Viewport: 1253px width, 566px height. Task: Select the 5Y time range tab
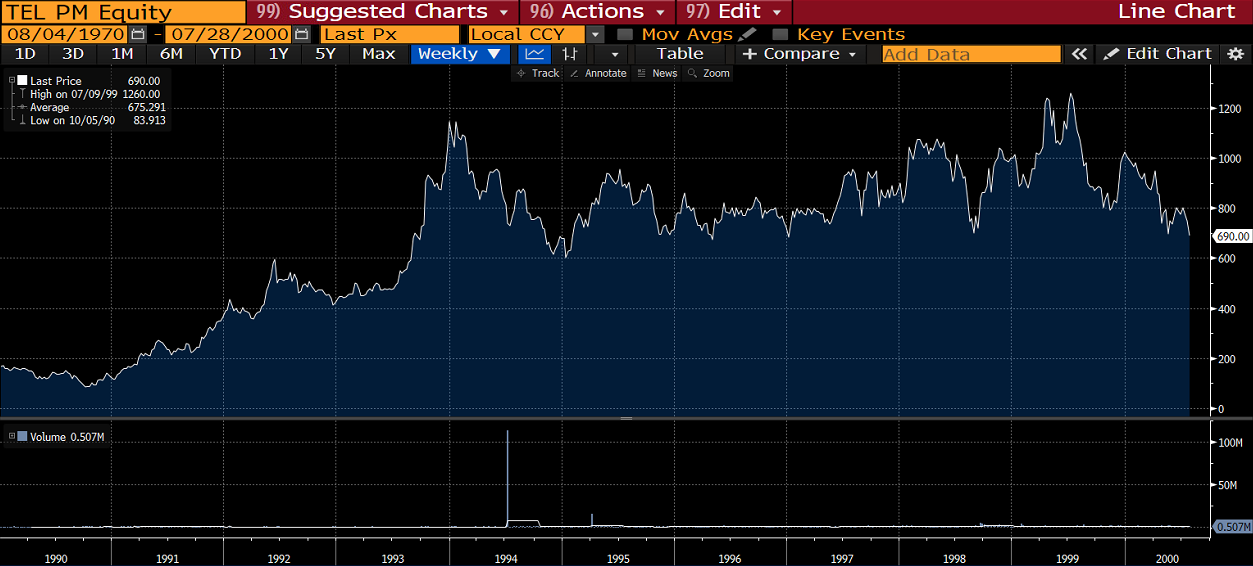tap(325, 54)
